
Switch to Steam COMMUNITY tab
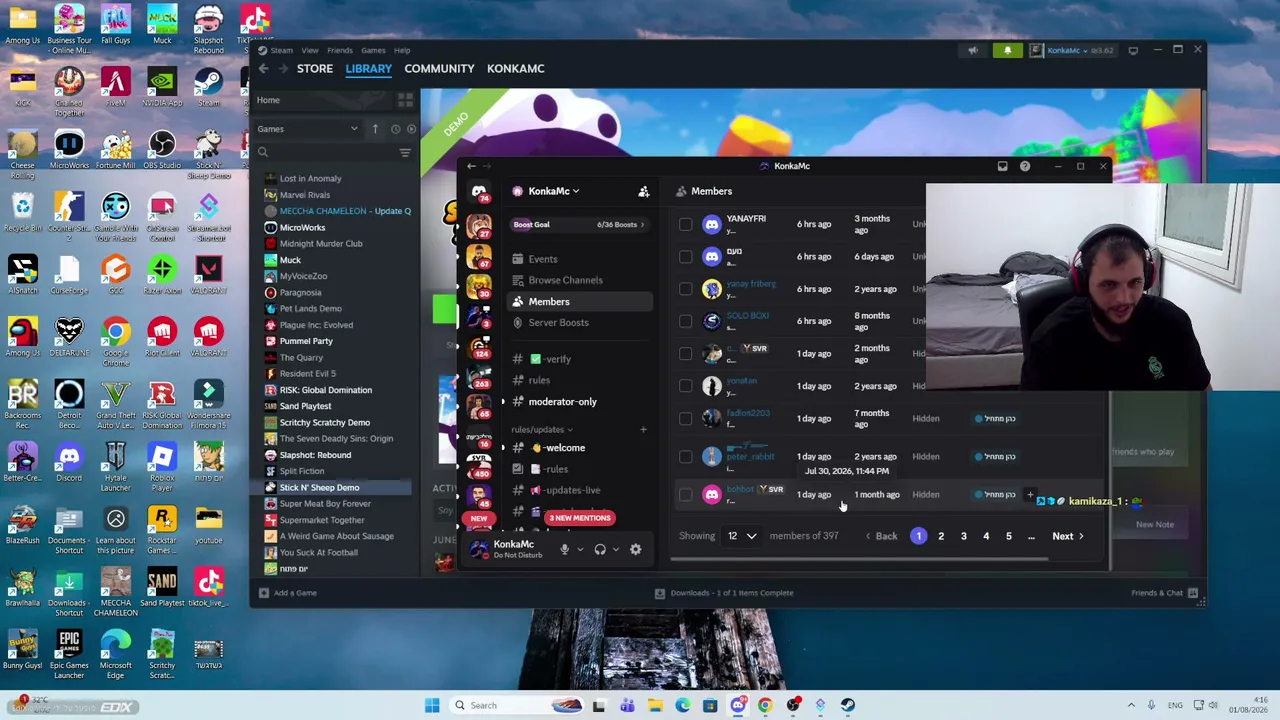click(439, 69)
